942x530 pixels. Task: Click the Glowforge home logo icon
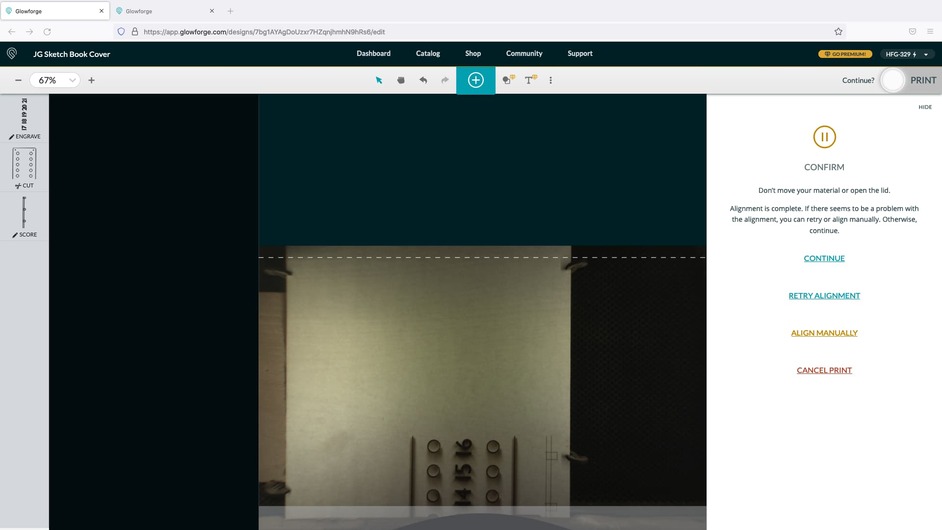12,54
